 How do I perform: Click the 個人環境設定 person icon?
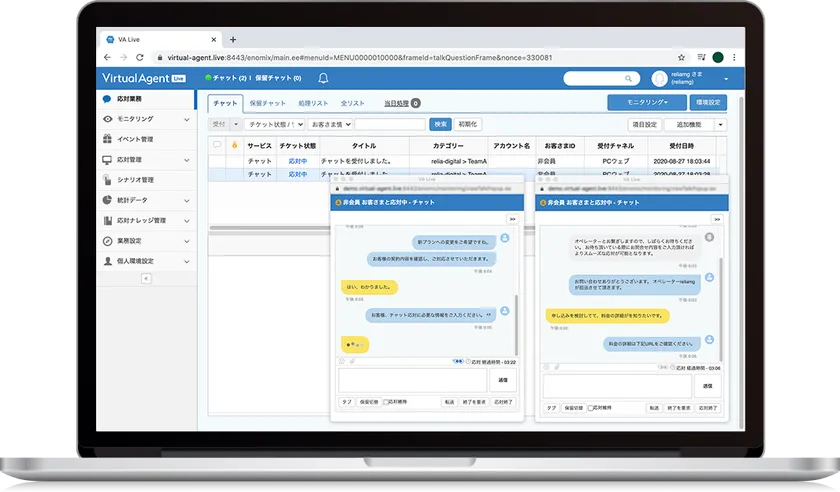point(107,261)
